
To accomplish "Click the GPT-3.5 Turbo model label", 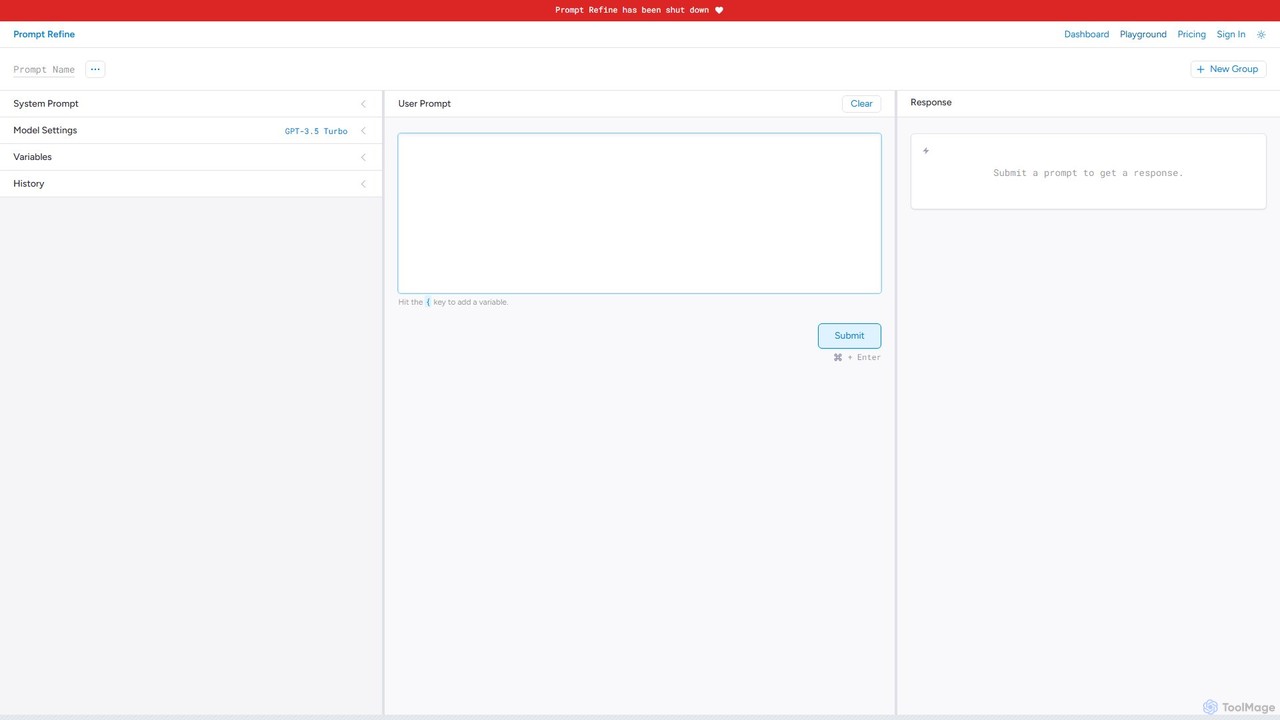I will (x=316, y=131).
